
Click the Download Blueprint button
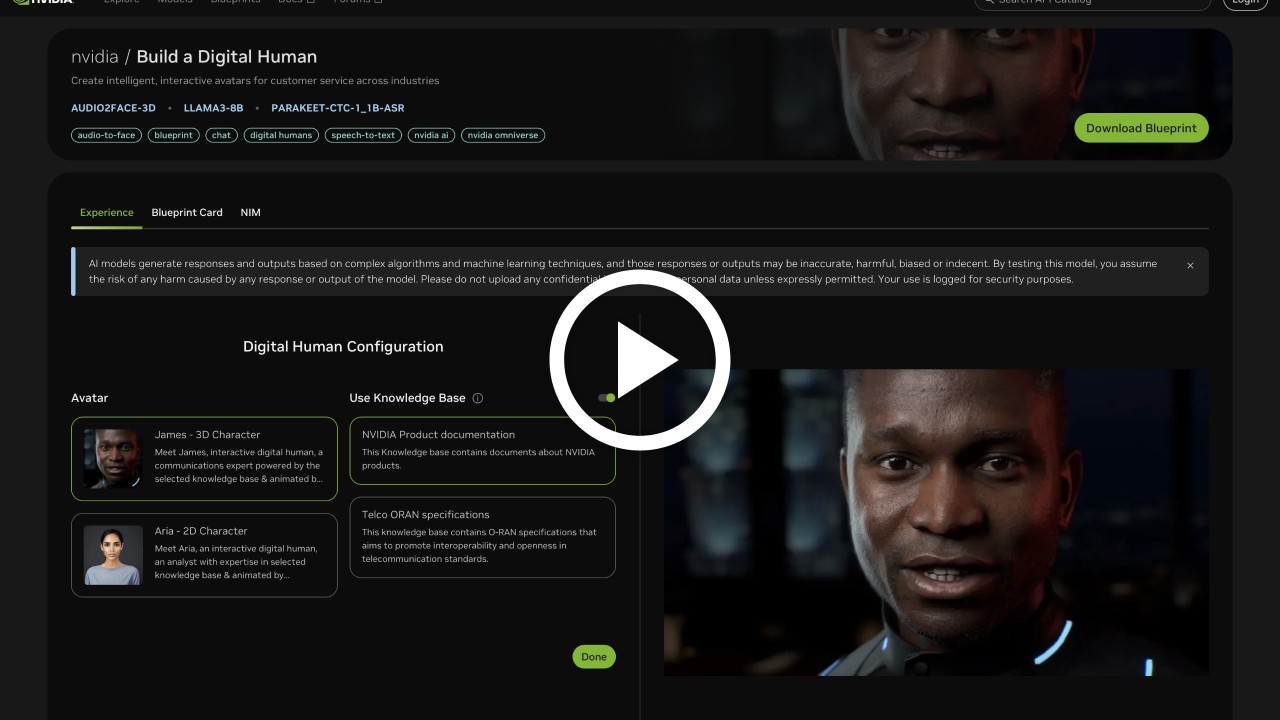[x=1141, y=128]
